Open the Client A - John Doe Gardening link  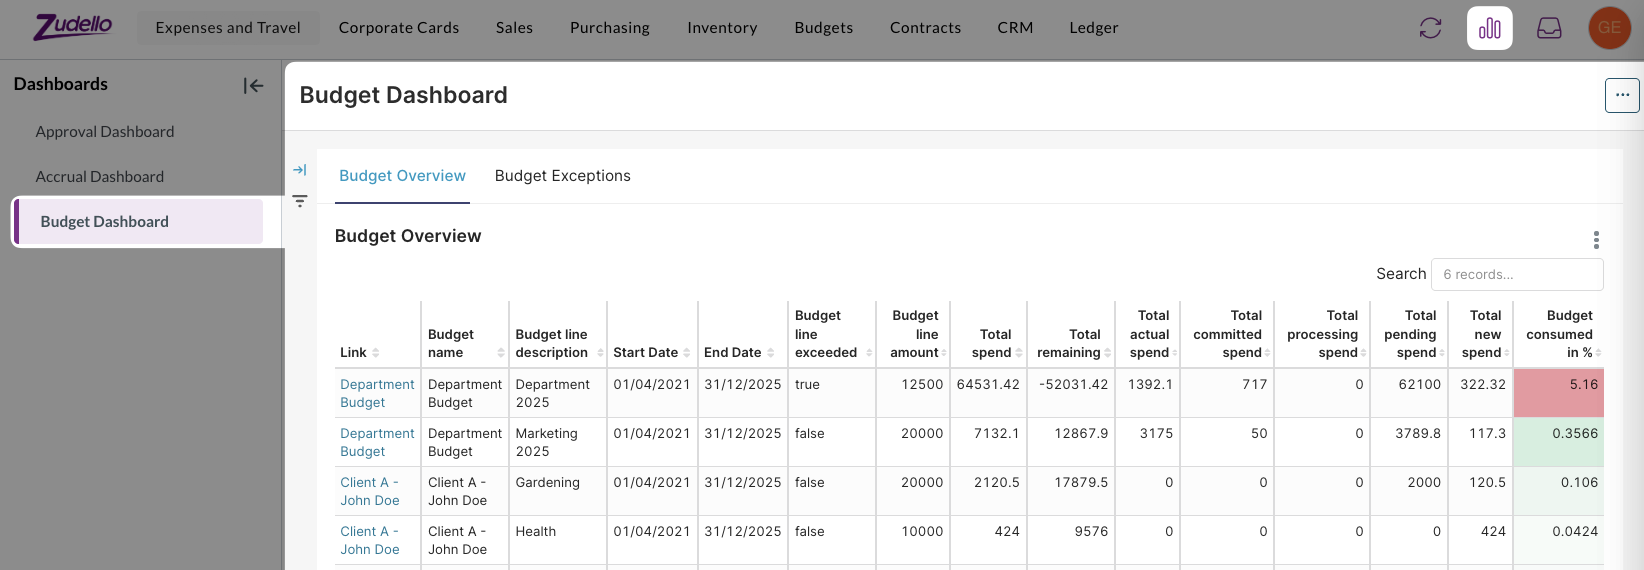[369, 491]
